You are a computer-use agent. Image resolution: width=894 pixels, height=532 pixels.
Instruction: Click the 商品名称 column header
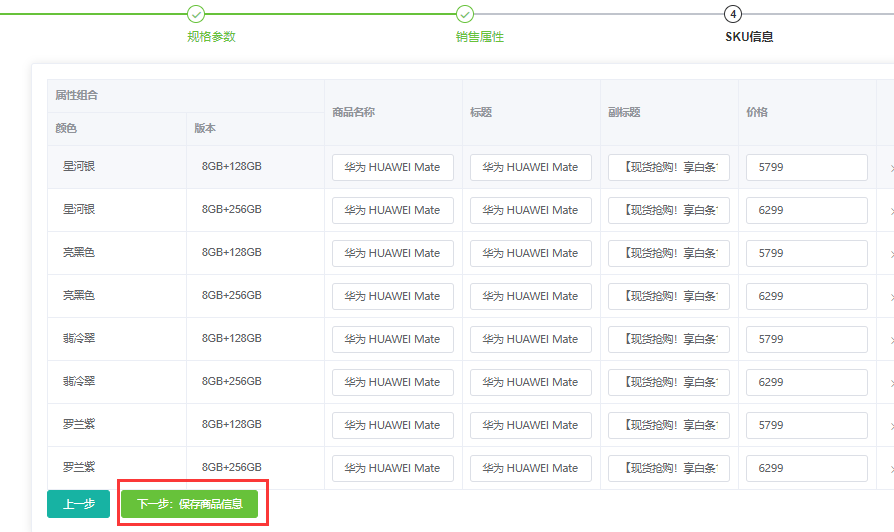[353, 112]
